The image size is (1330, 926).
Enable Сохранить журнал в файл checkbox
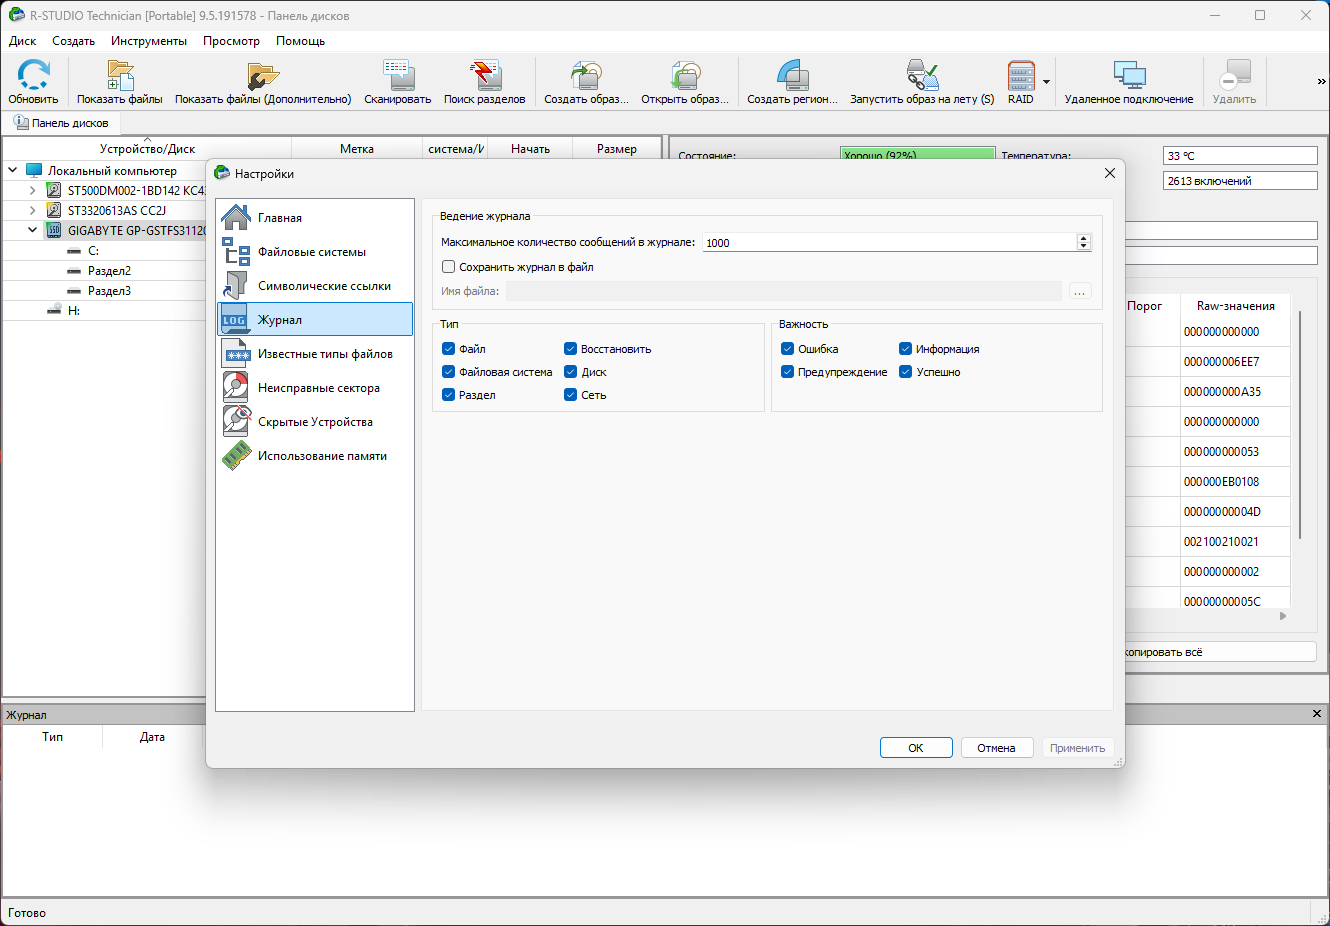(x=449, y=267)
